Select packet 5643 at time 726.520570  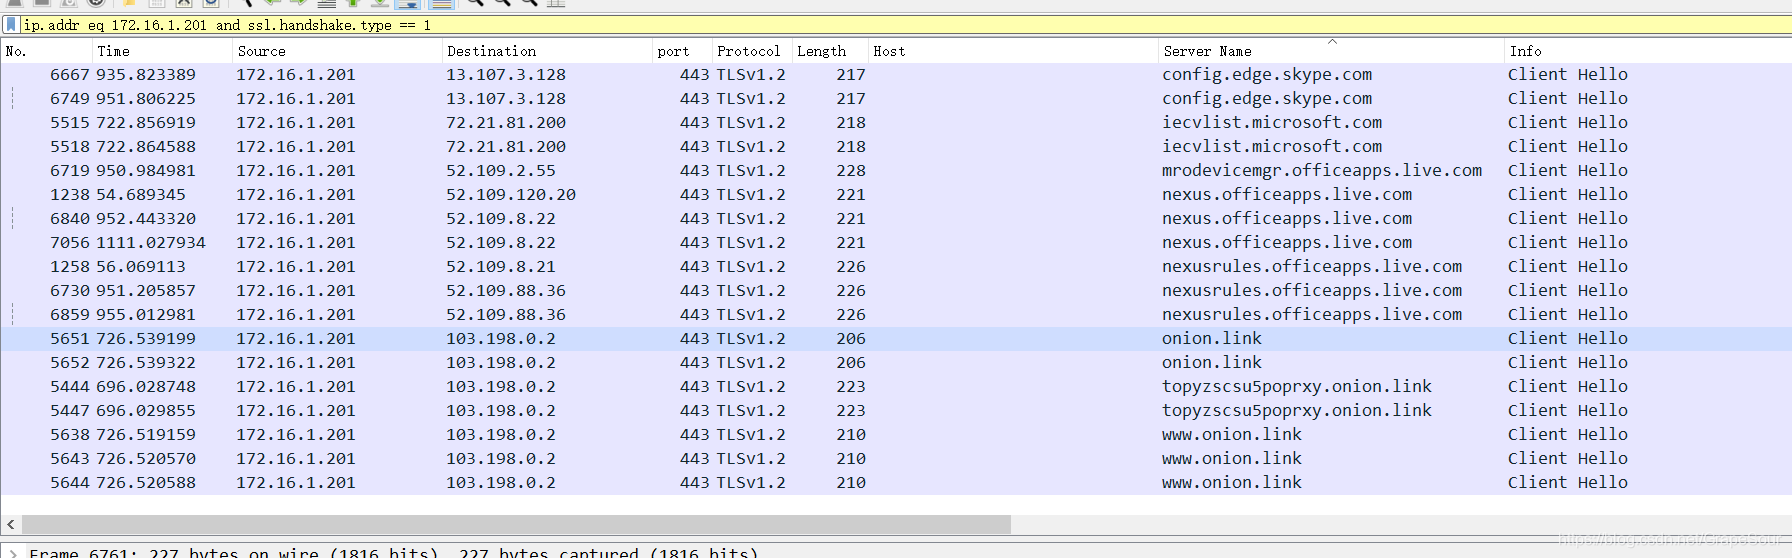(x=896, y=458)
